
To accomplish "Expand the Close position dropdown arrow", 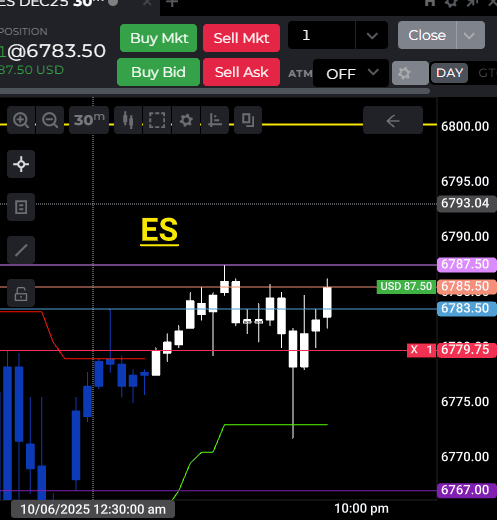I will point(469,35).
